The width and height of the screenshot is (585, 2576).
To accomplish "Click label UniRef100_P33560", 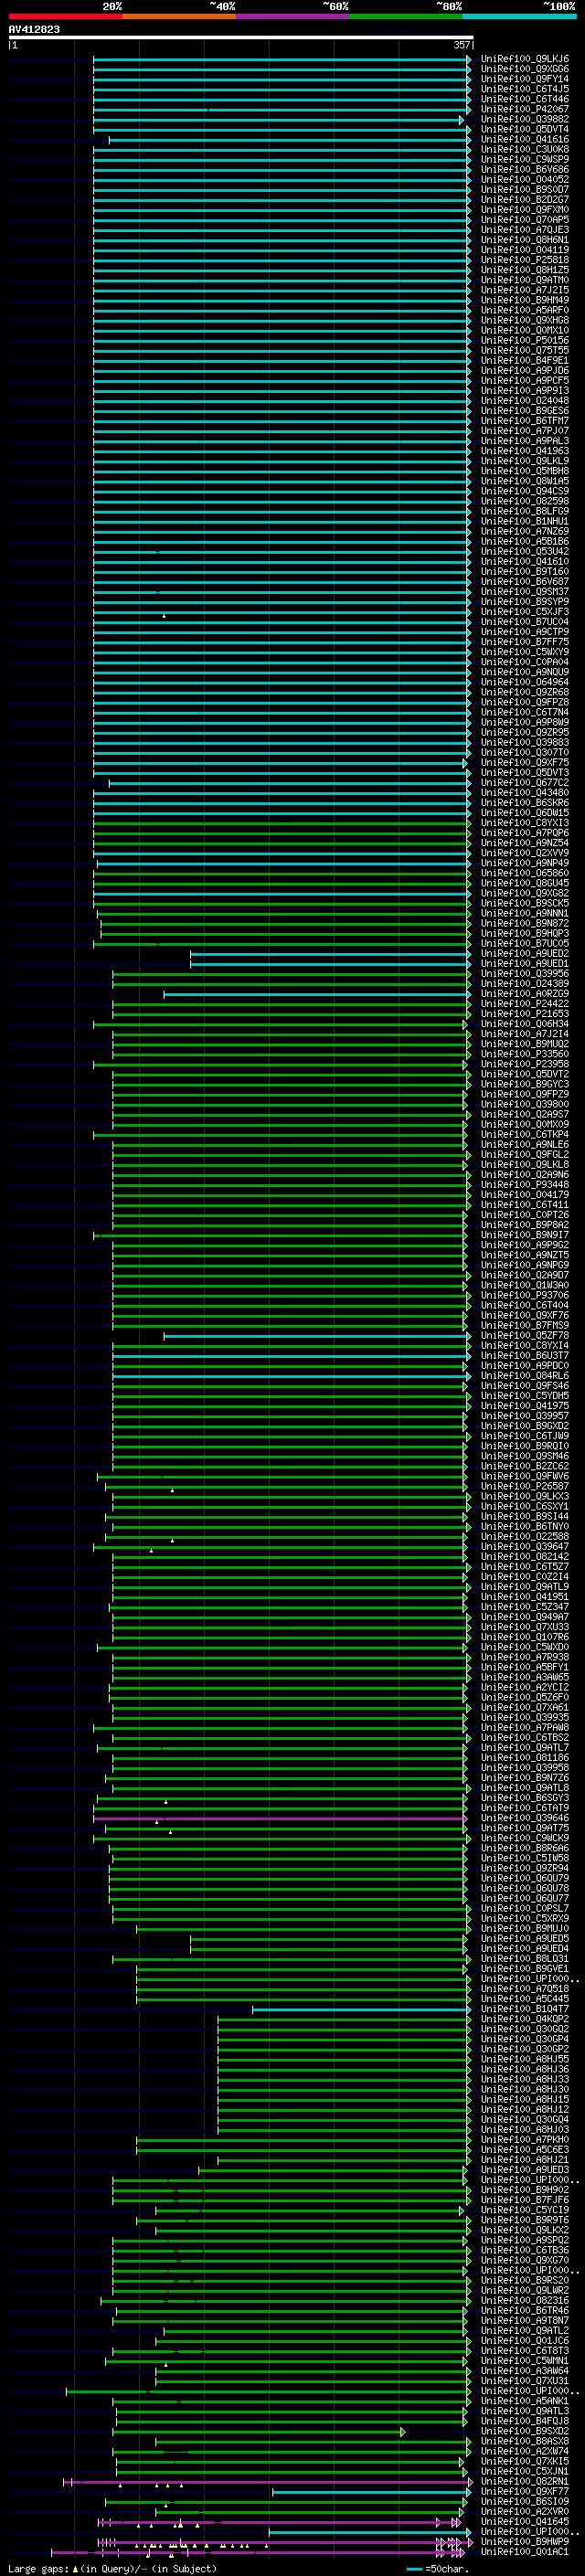I will coord(525,1054).
